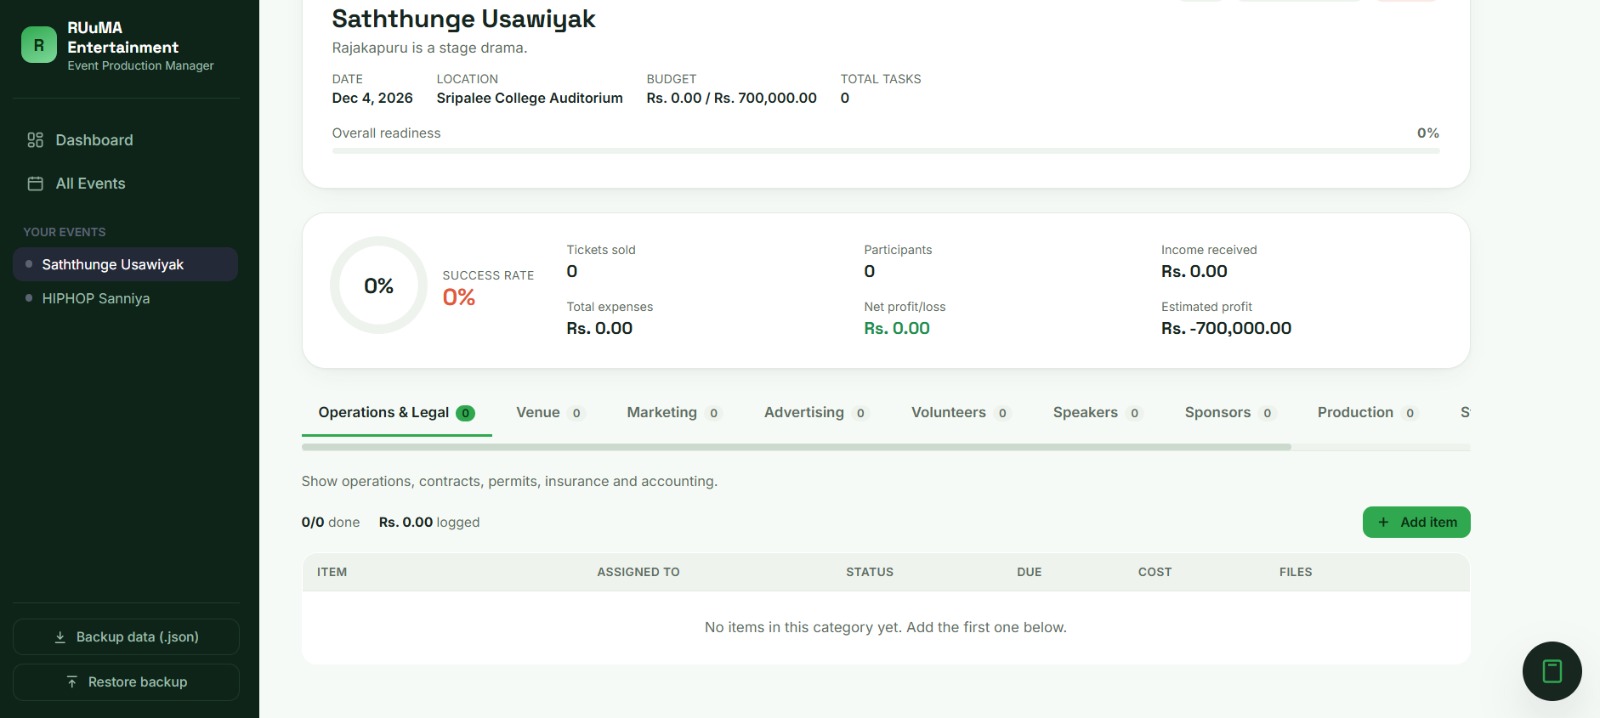Viewport: 1600px width, 718px height.
Task: Click the COST column header
Action: coord(1155,572)
